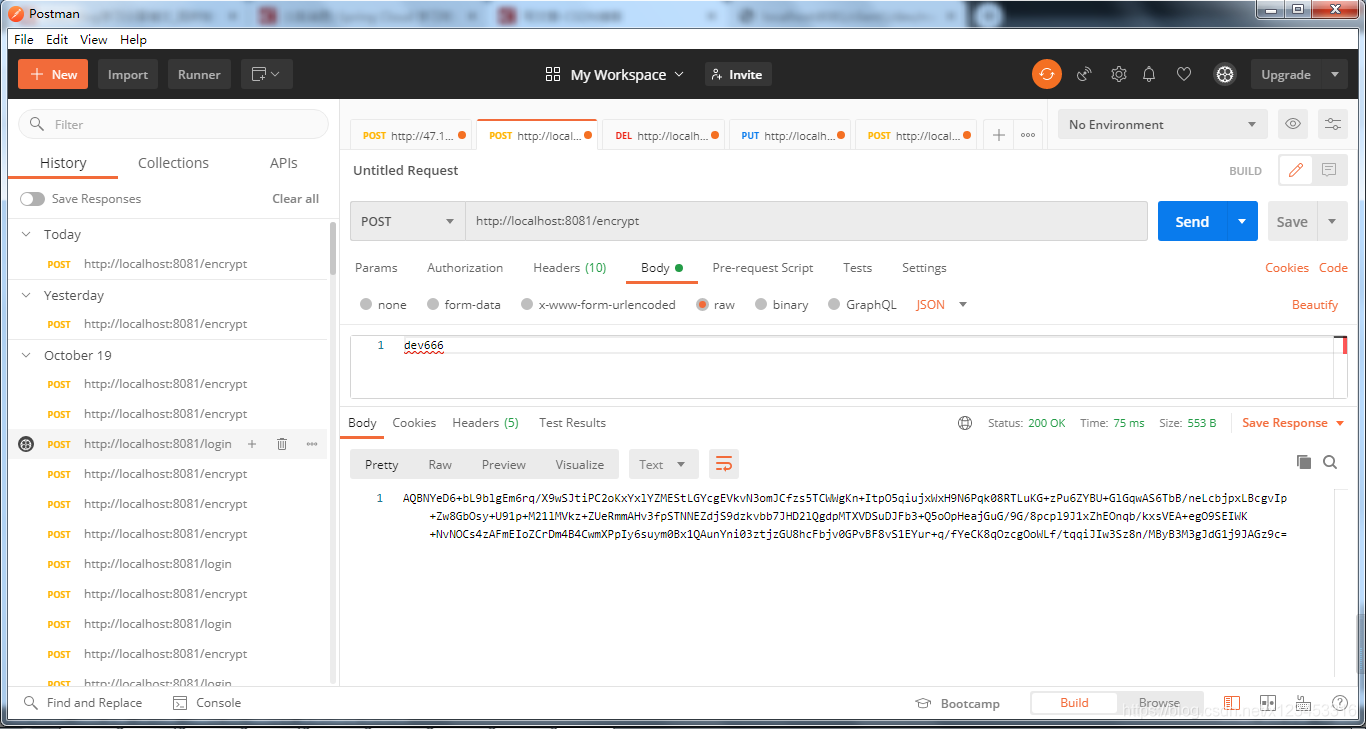Add the login request to collection
Image resolution: width=1366 pixels, height=729 pixels.
tap(252, 444)
